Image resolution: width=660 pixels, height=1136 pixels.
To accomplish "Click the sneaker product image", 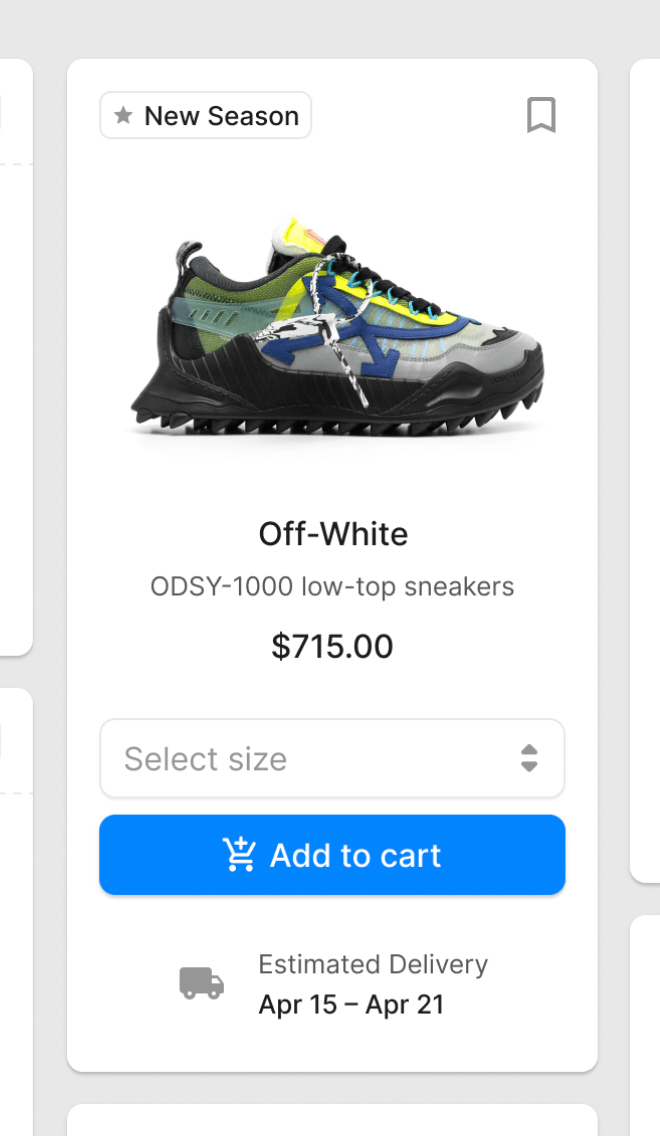I will pos(337,330).
